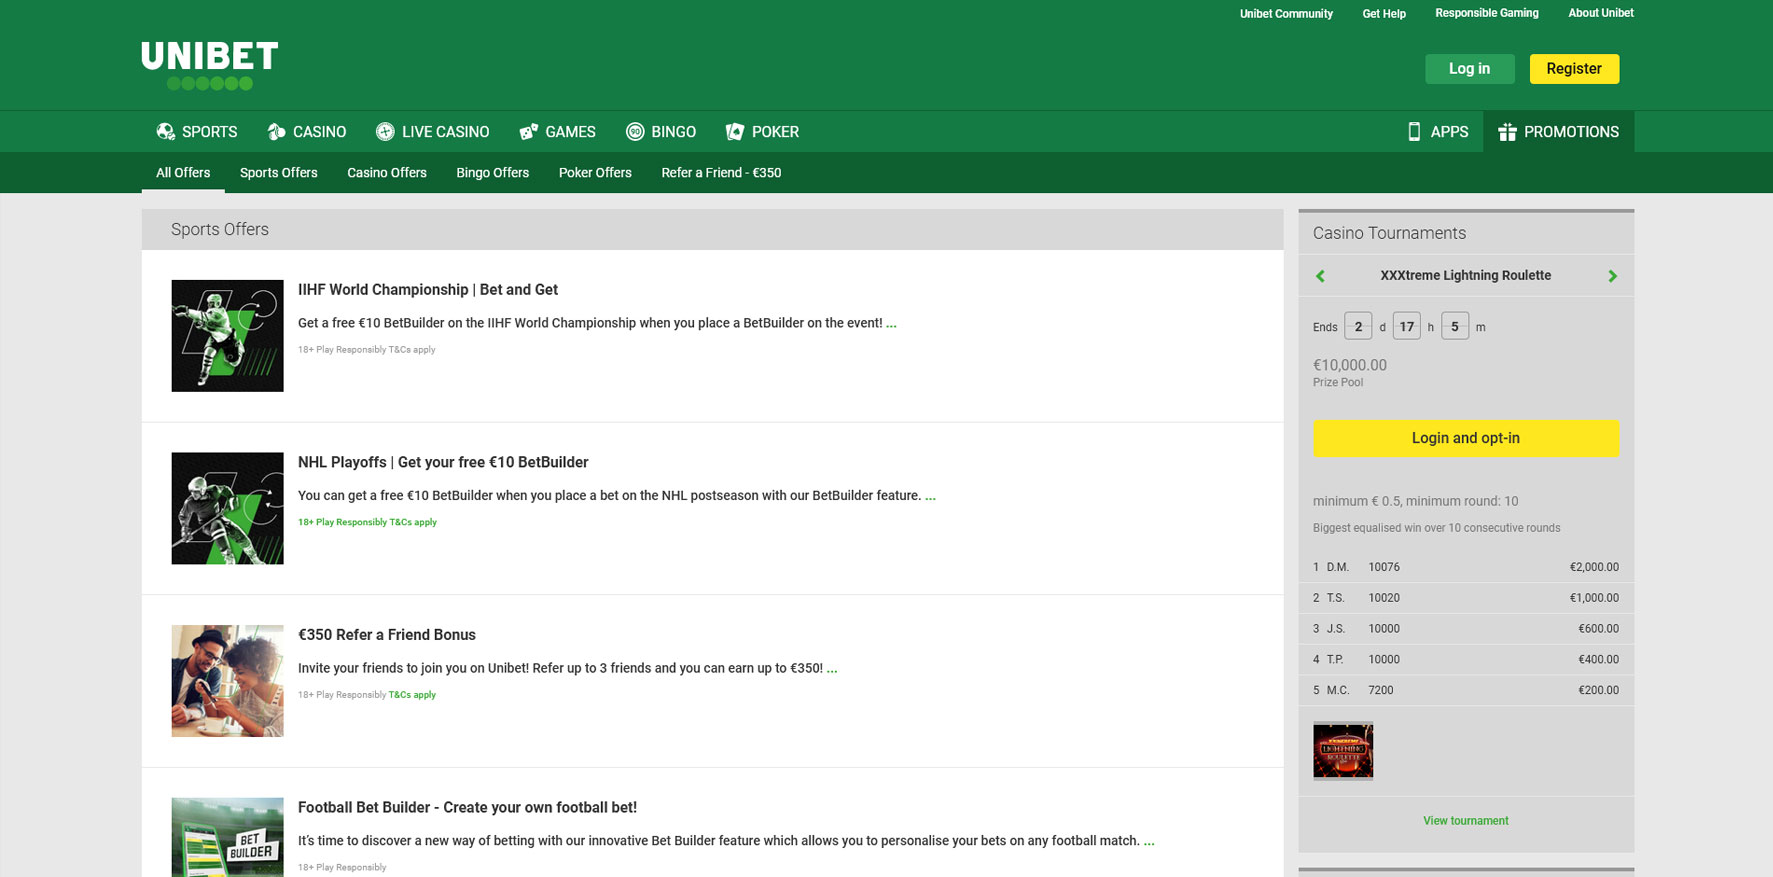Open About Unibet link

pos(1601,13)
